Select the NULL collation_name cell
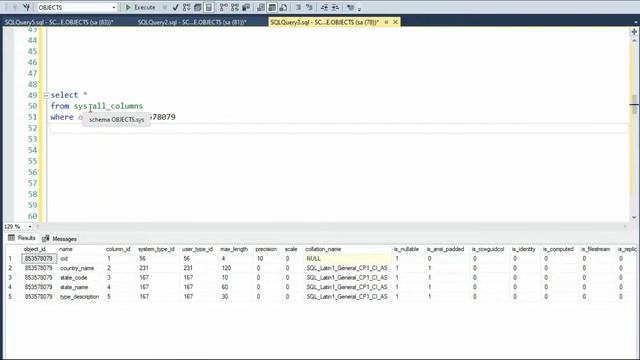The width and height of the screenshot is (640, 360). [347, 258]
